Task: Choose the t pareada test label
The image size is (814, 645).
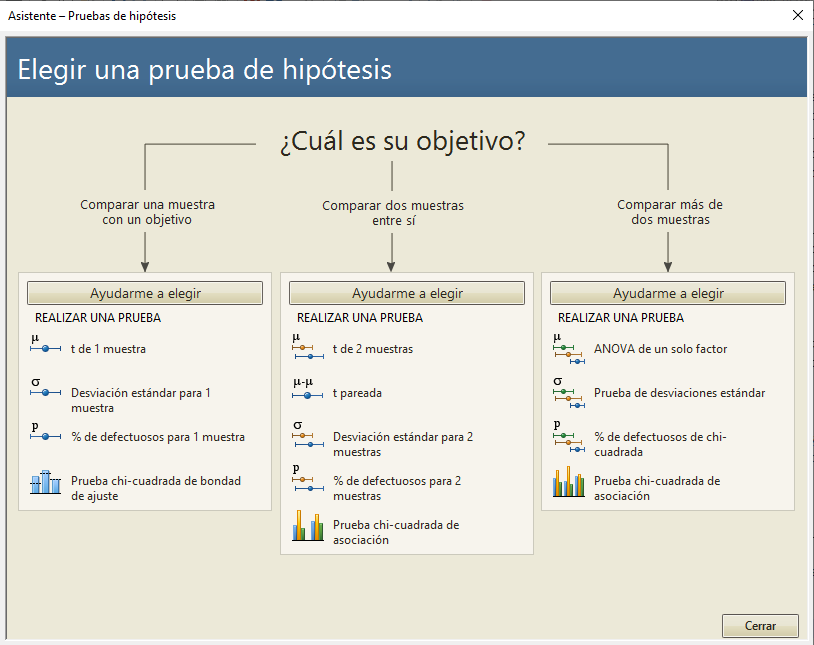Action: 357,393
